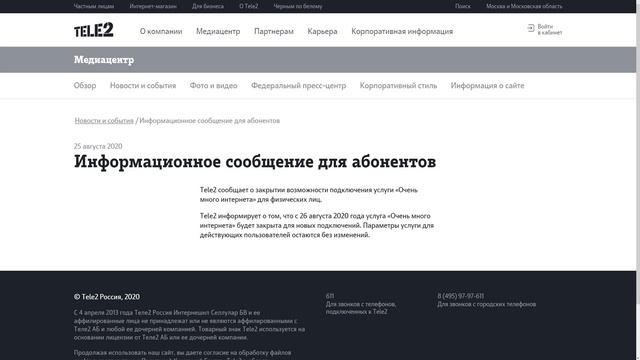Click the login cabinet icon
Image resolution: width=640 pixels, height=360 pixels.
(x=531, y=28)
